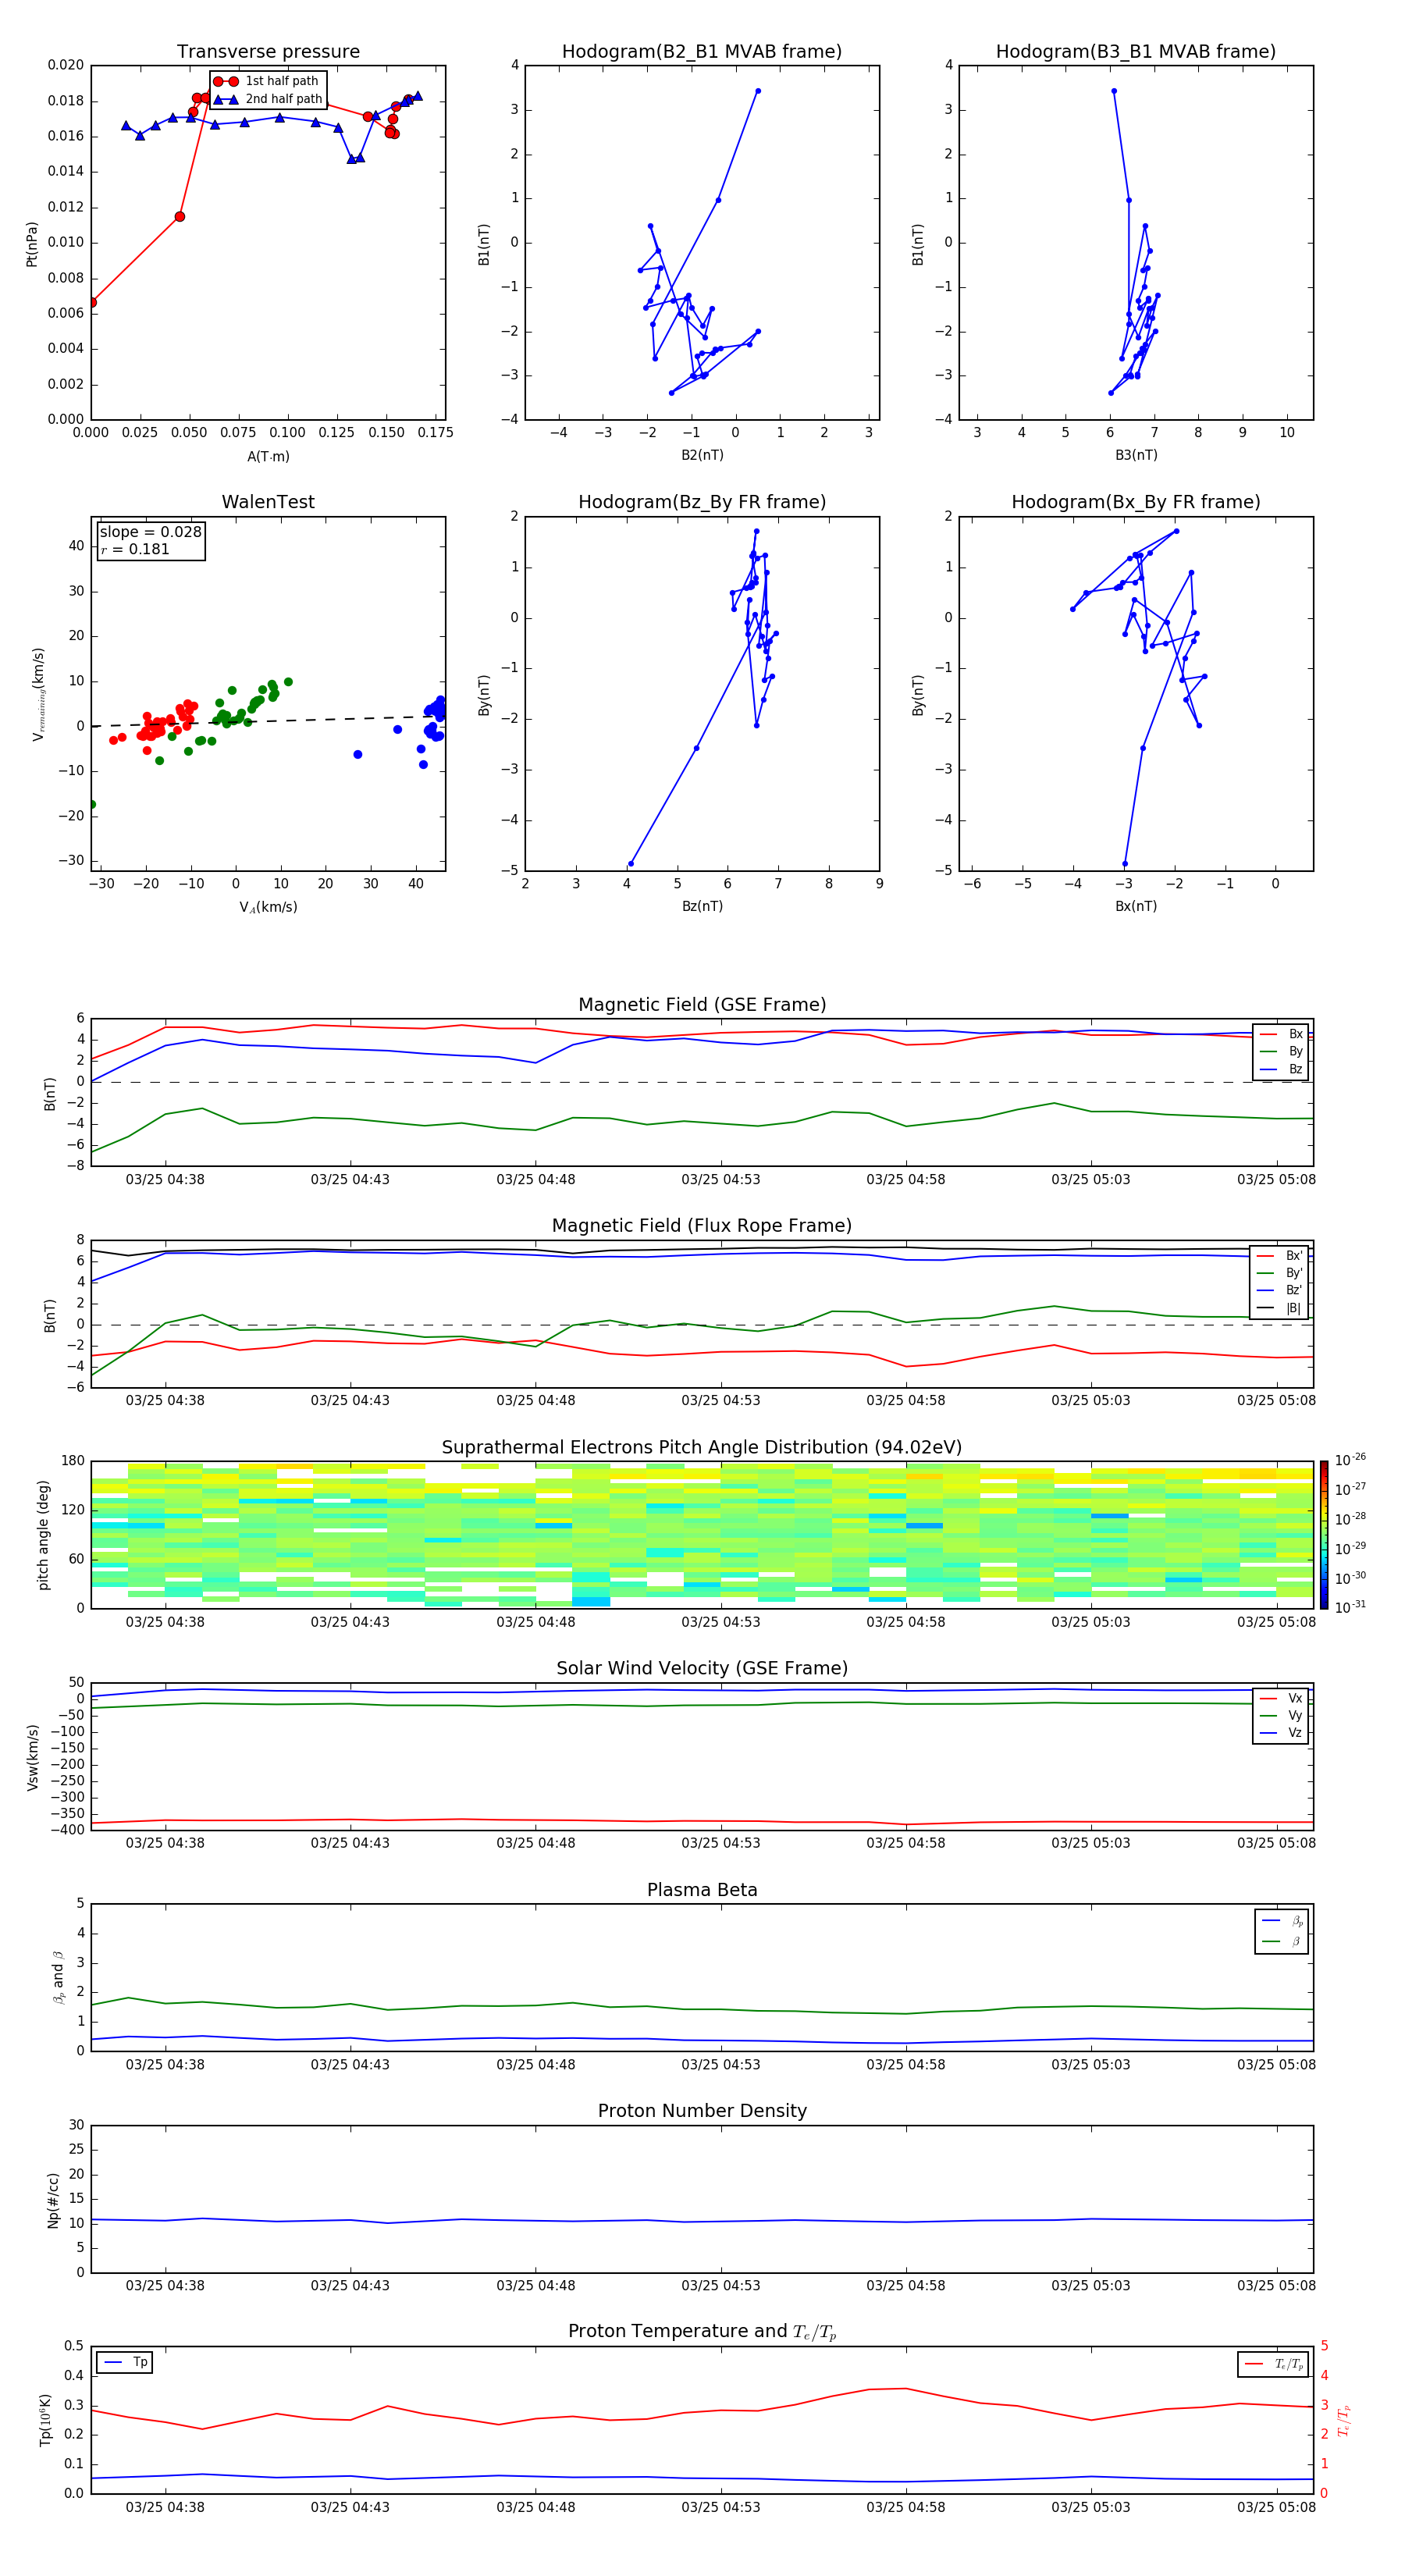This screenshot has width=1405, height=2576.
Task: Click the 'Transverse pressure' plot title
Action: 268,52
